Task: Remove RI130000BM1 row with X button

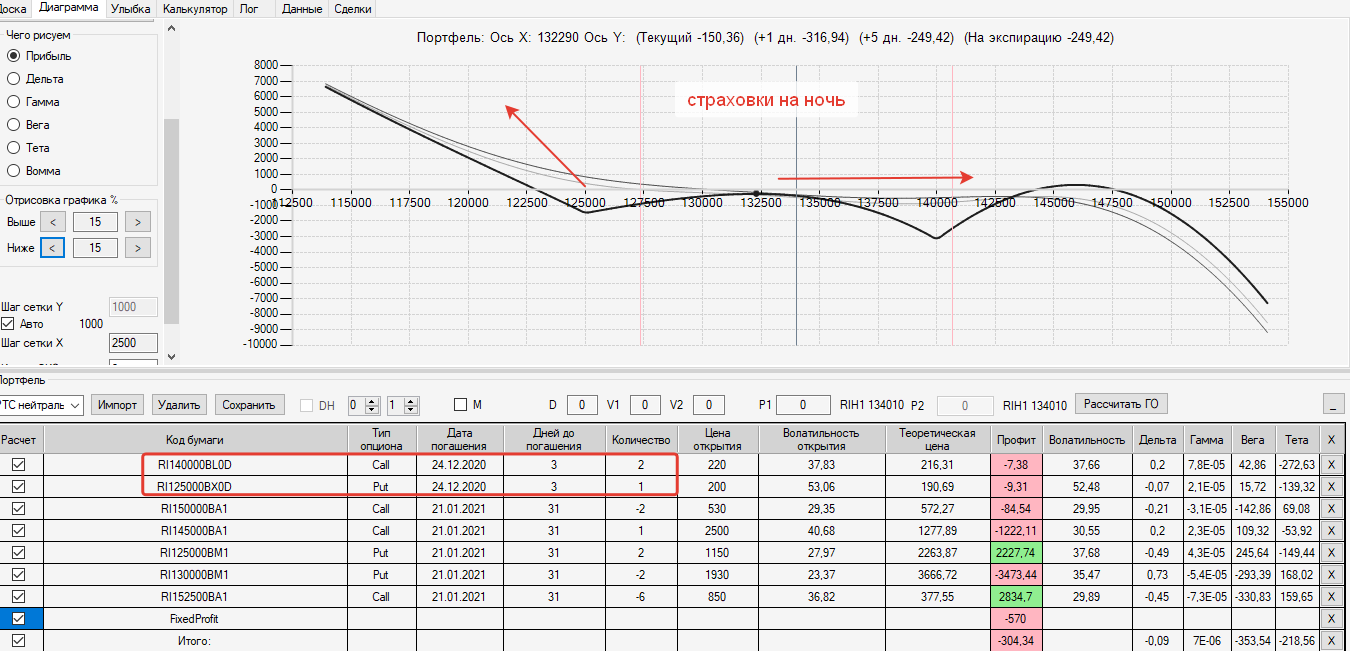Action: [1331, 574]
